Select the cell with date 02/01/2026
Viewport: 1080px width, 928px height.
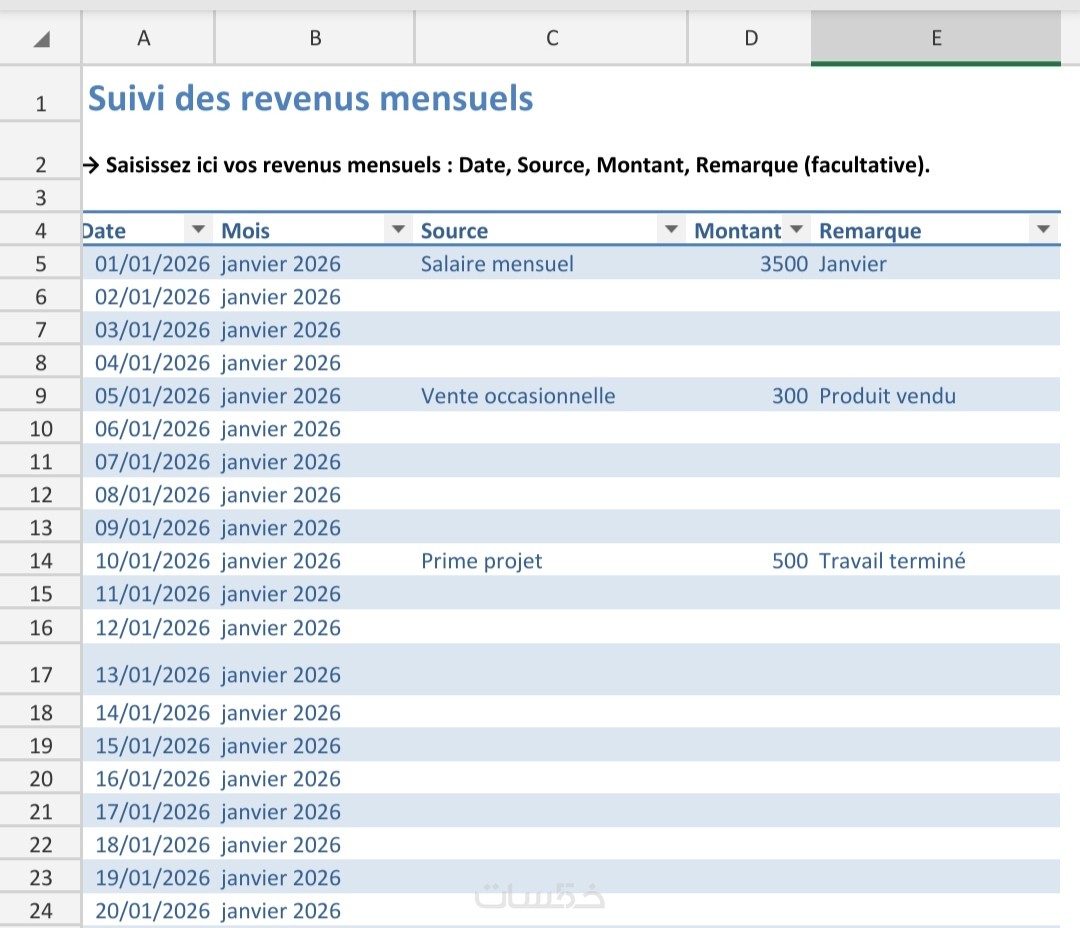(x=148, y=296)
